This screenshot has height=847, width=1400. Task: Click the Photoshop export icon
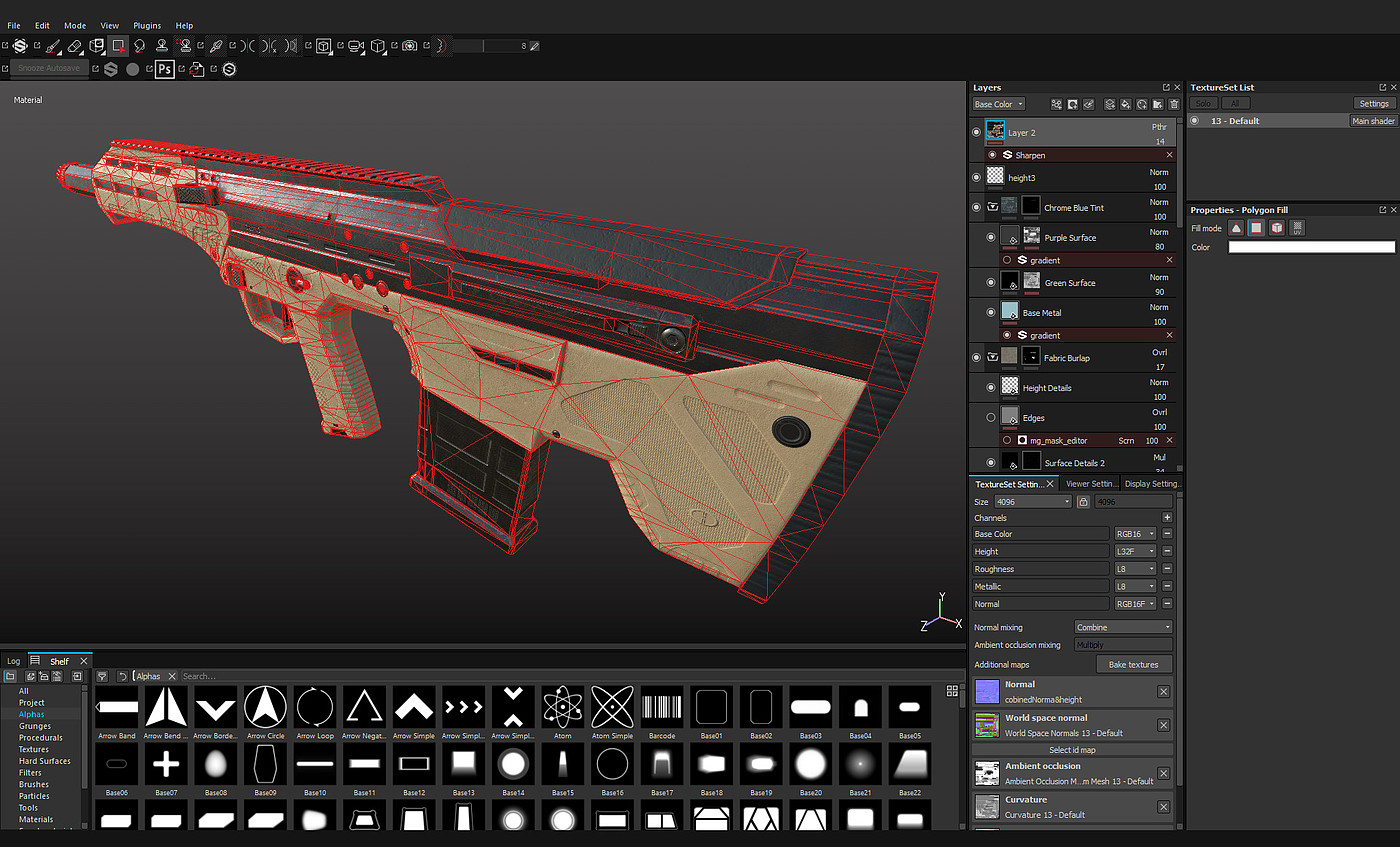coord(165,69)
